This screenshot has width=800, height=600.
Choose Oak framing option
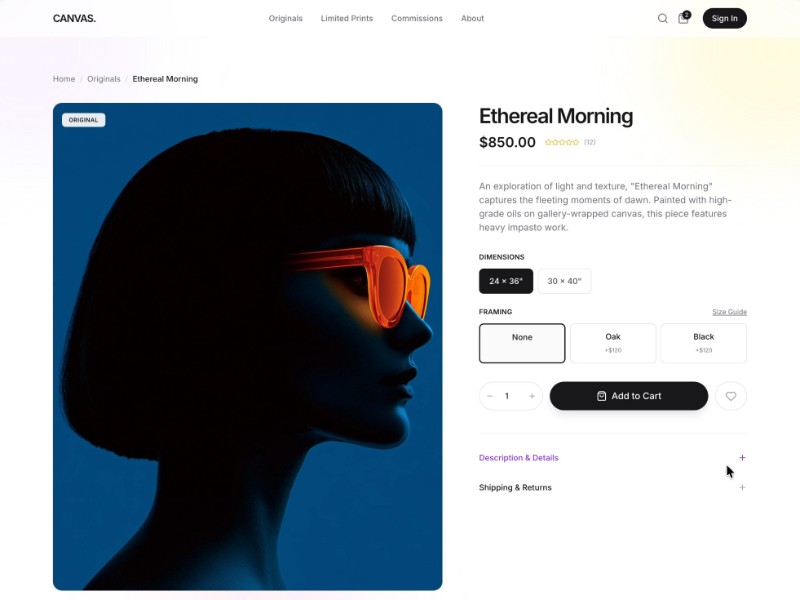[613, 343]
